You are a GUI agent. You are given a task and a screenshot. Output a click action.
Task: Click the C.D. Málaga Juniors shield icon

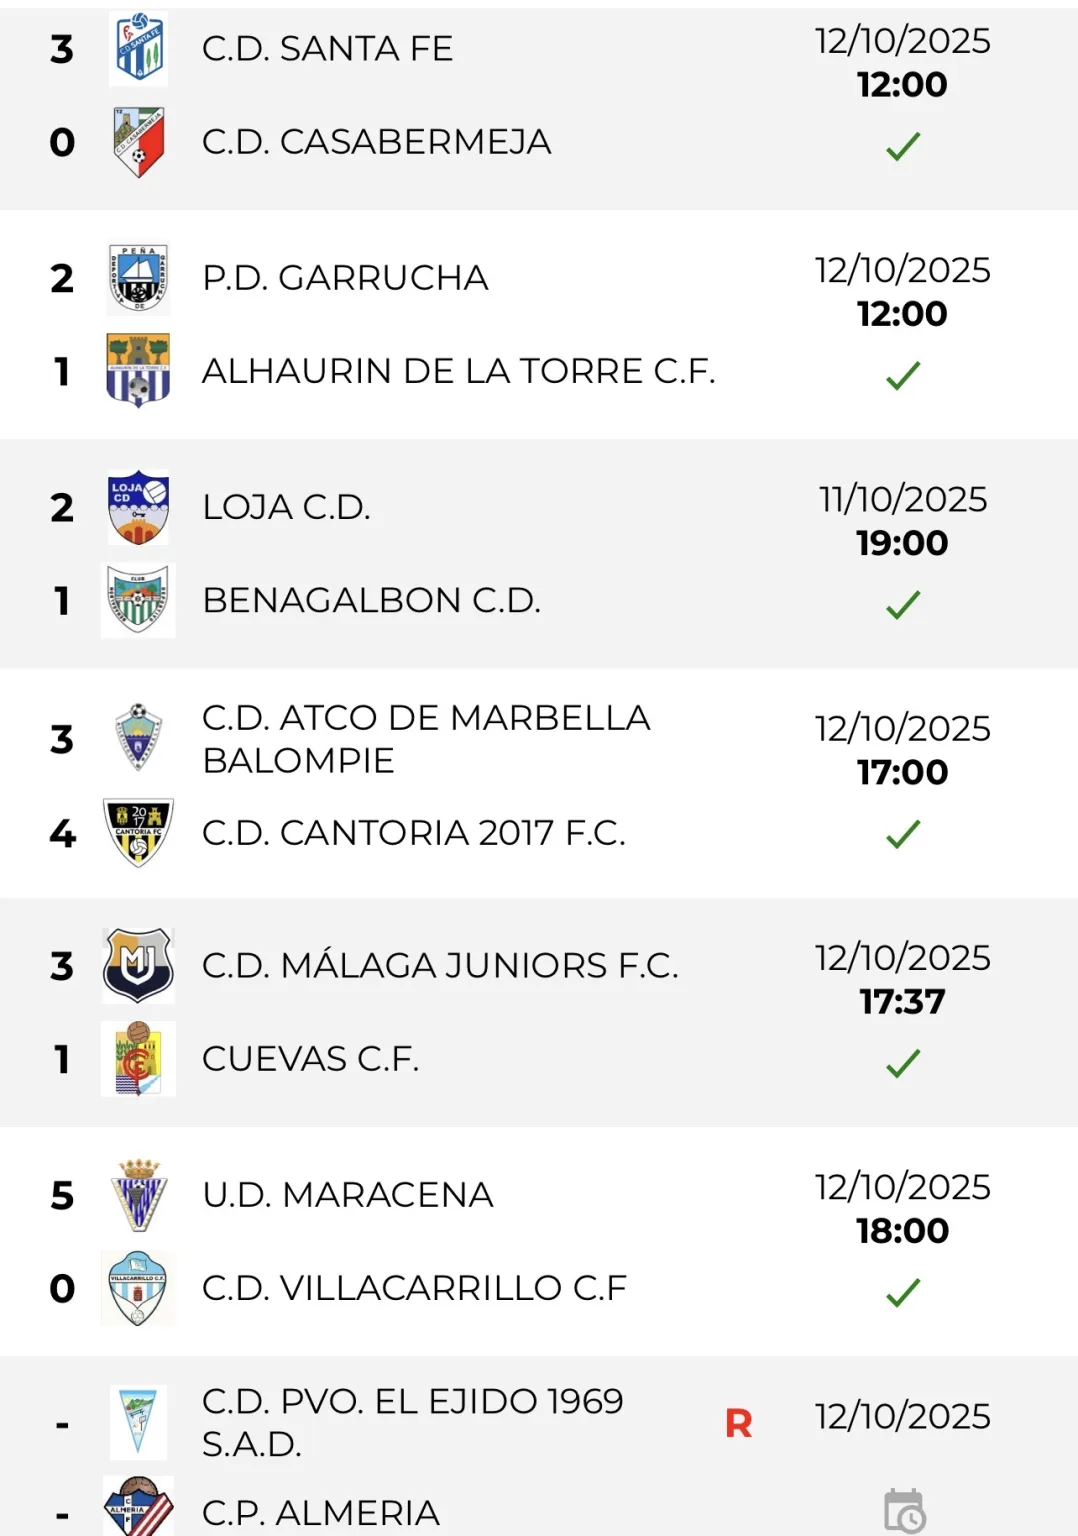click(x=139, y=965)
